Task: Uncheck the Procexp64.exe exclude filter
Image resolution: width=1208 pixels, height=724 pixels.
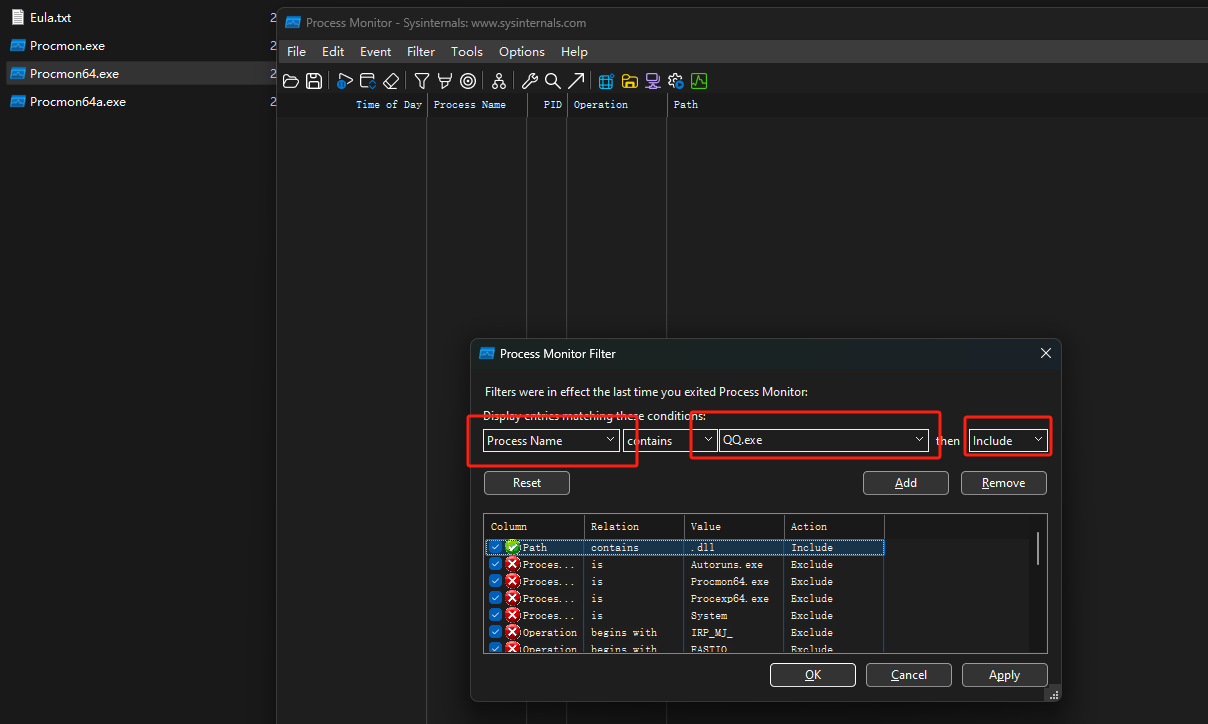Action: pyautogui.click(x=495, y=598)
